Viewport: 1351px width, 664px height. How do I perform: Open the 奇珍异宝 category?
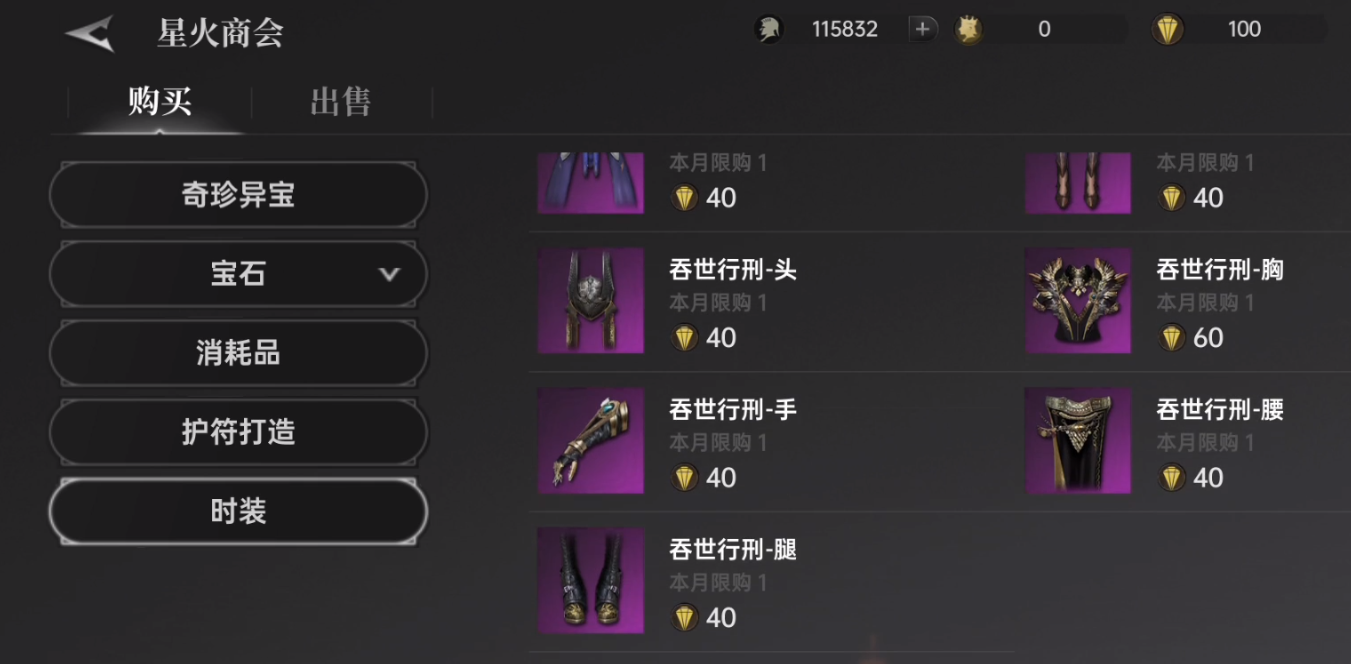pos(238,195)
